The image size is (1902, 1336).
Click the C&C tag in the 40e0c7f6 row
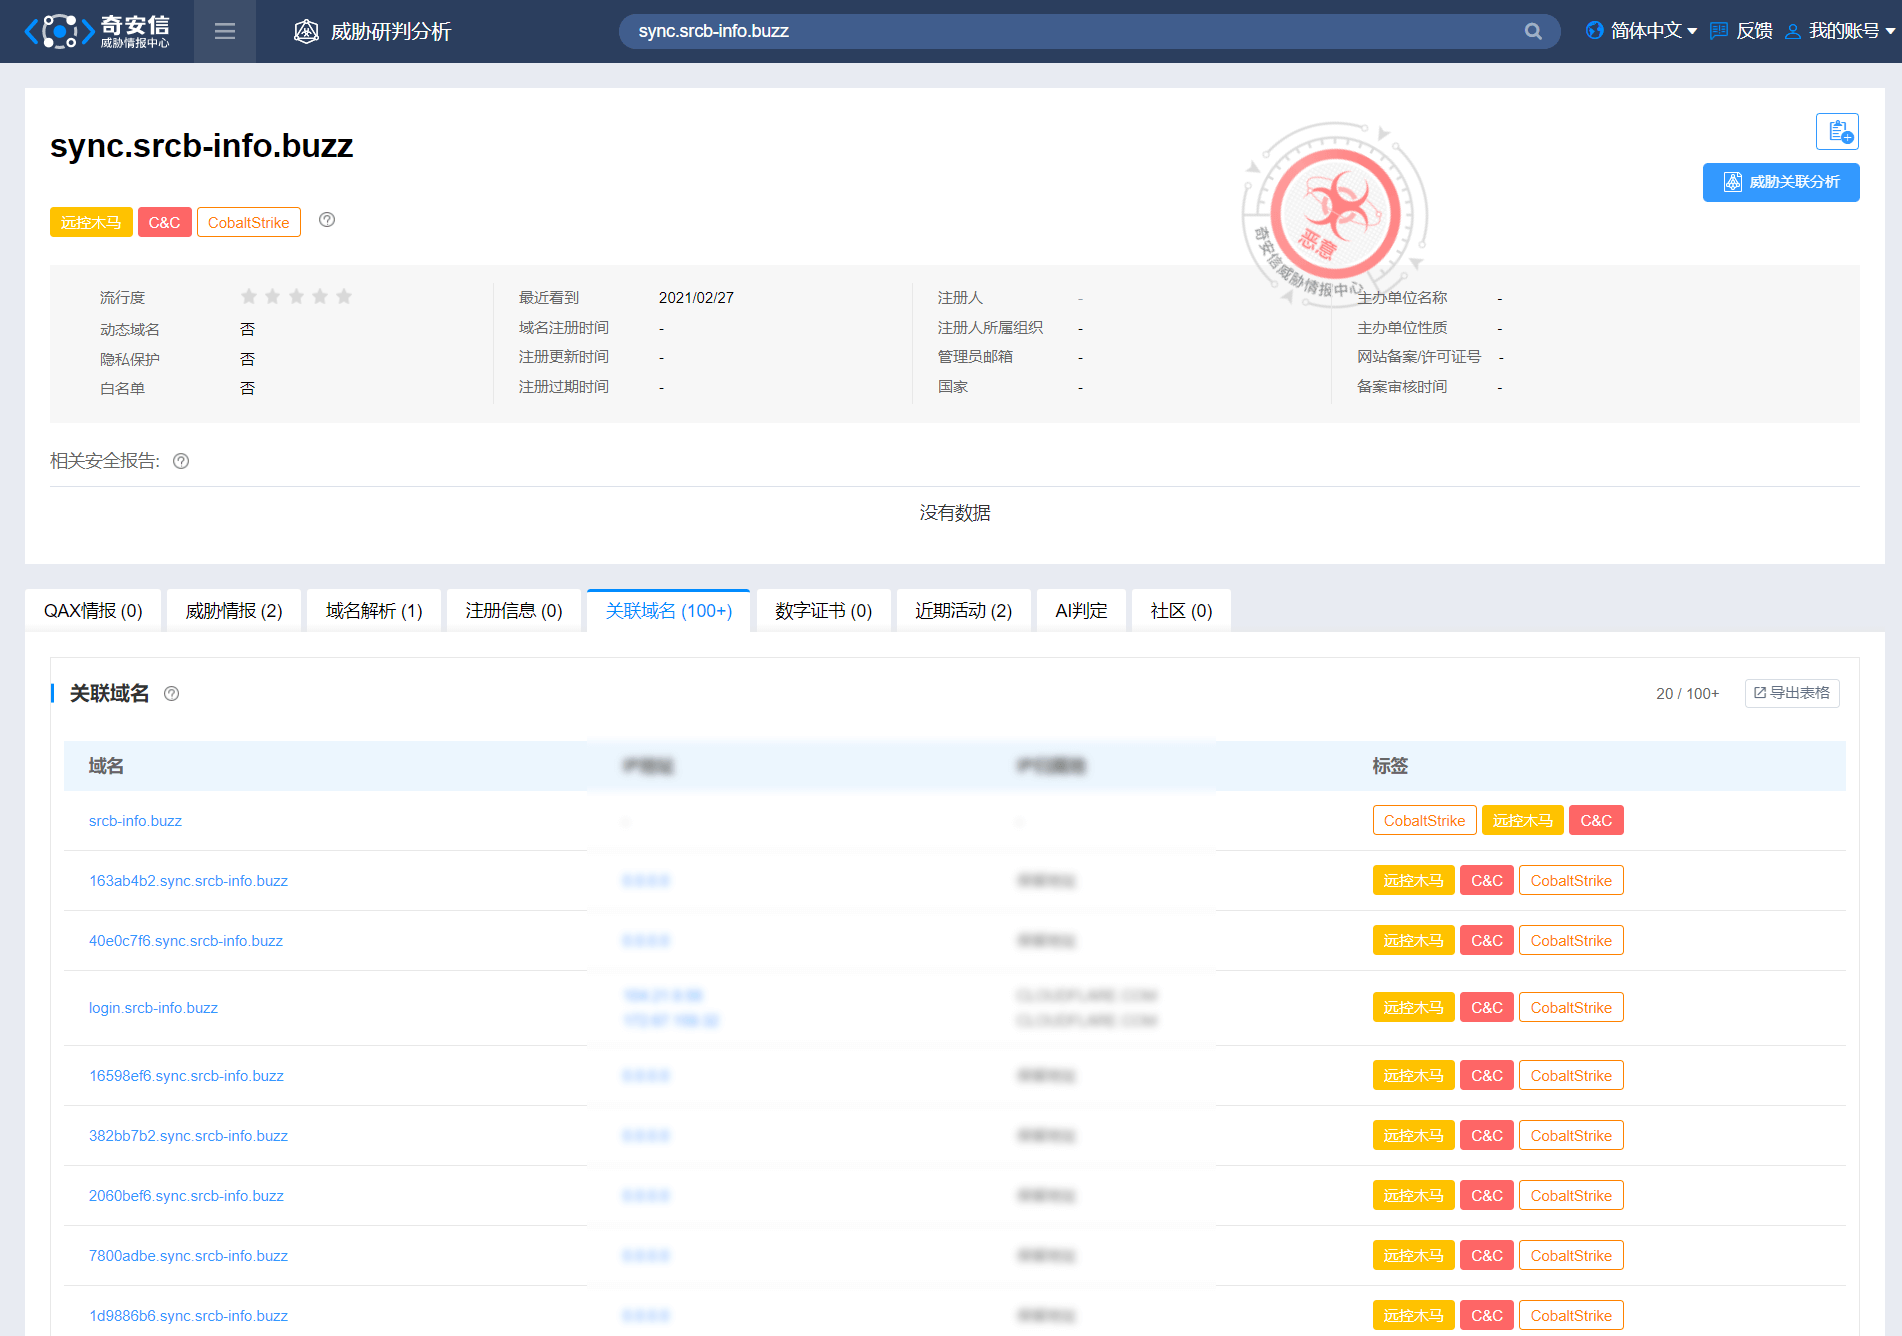(1487, 940)
